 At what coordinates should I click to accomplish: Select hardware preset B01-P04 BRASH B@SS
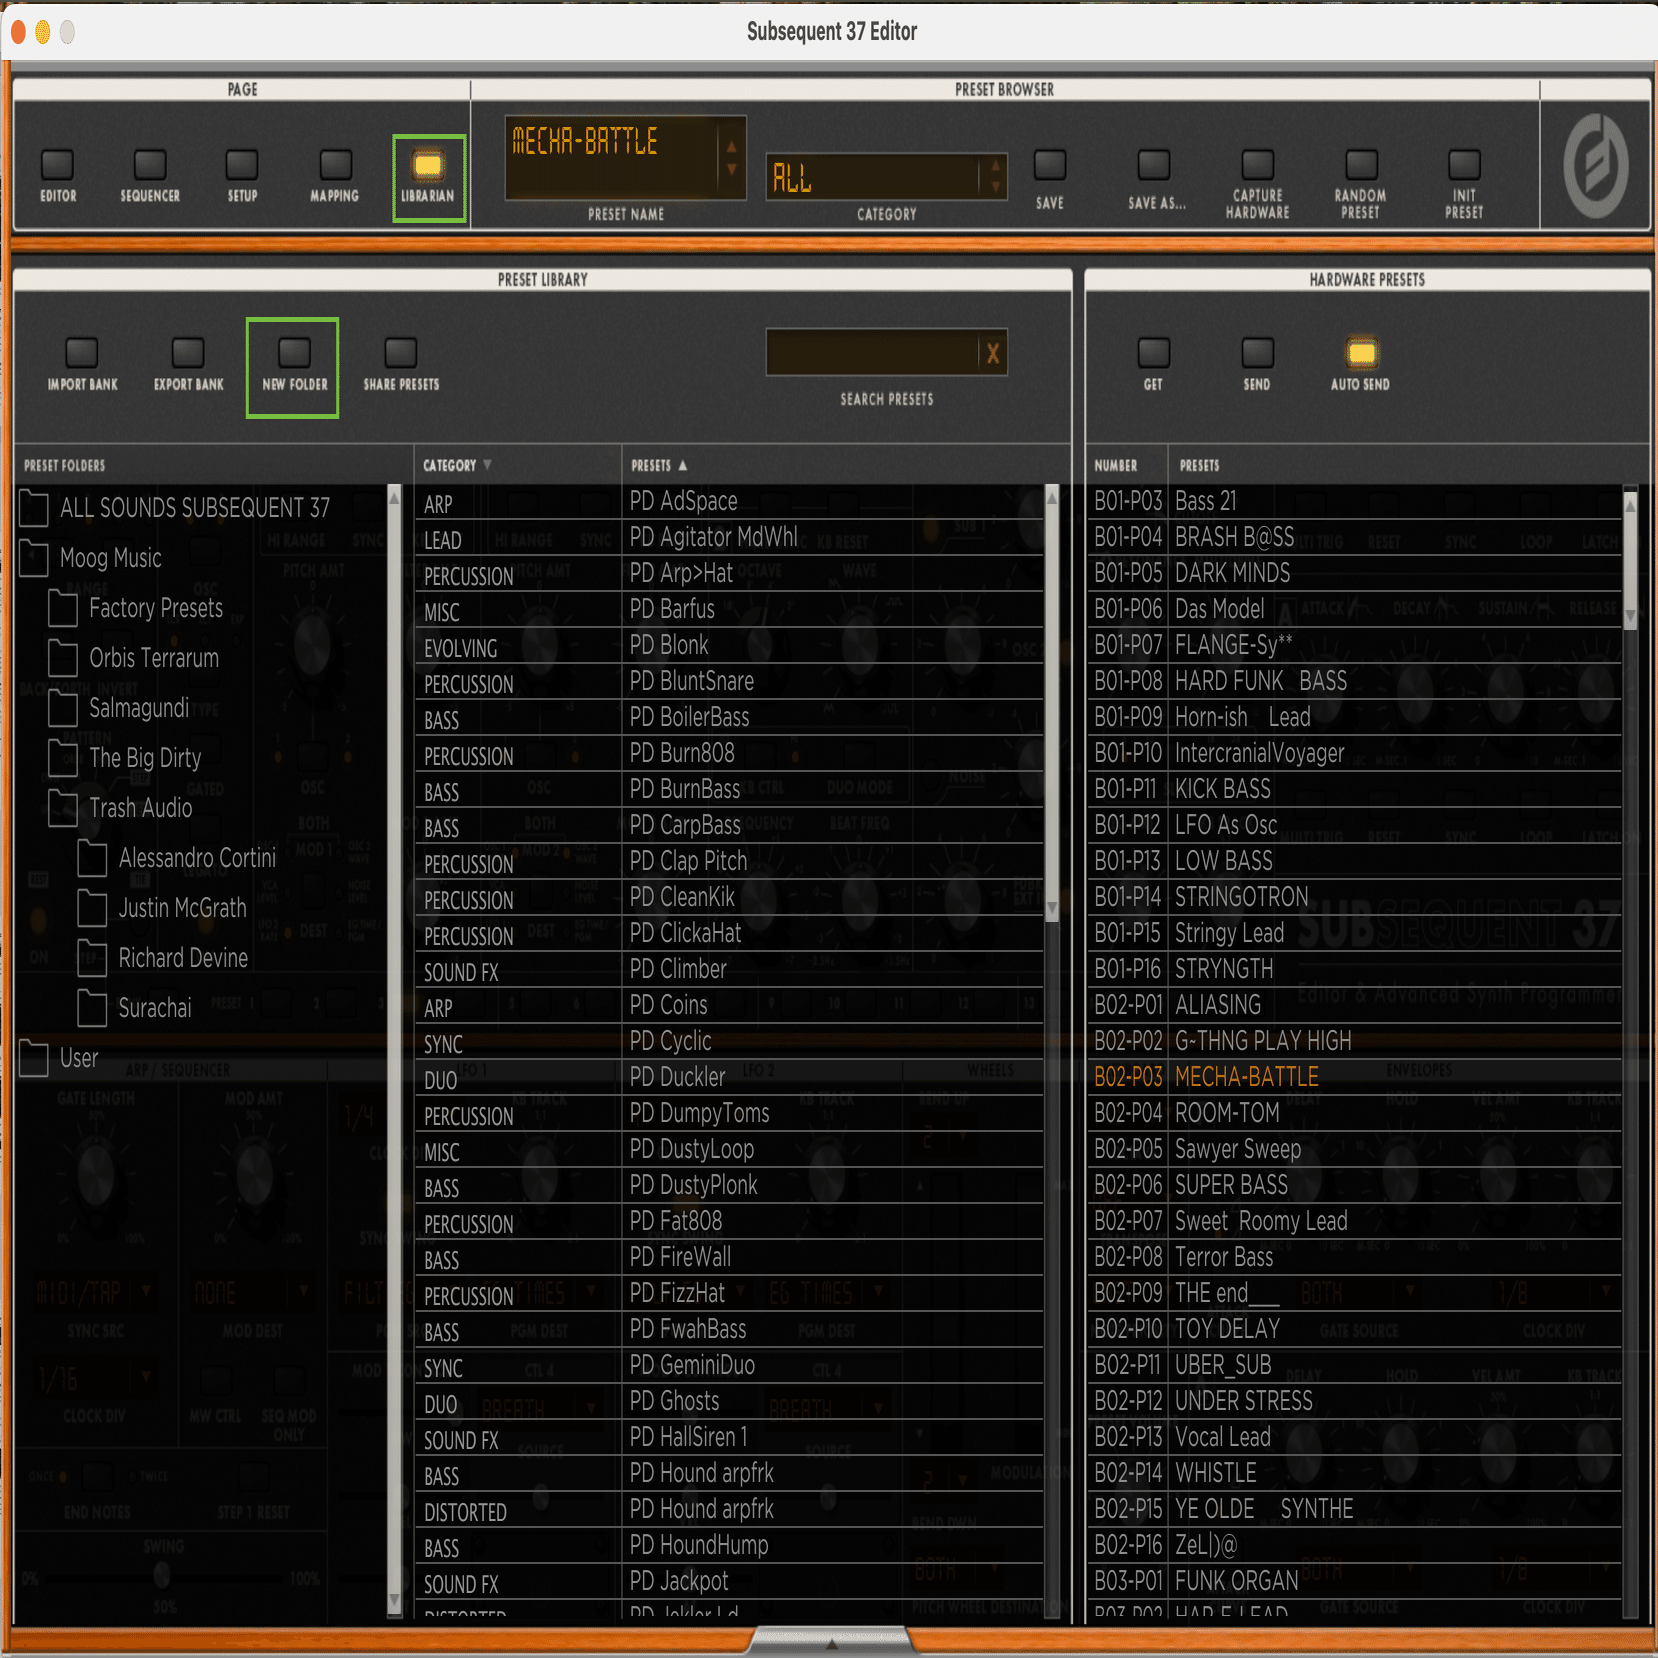click(1355, 537)
